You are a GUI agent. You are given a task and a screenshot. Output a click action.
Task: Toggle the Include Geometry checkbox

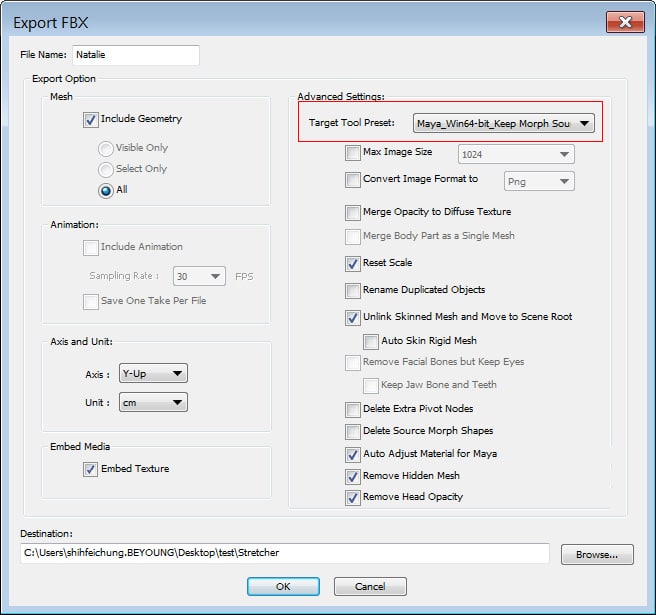pyautogui.click(x=90, y=120)
